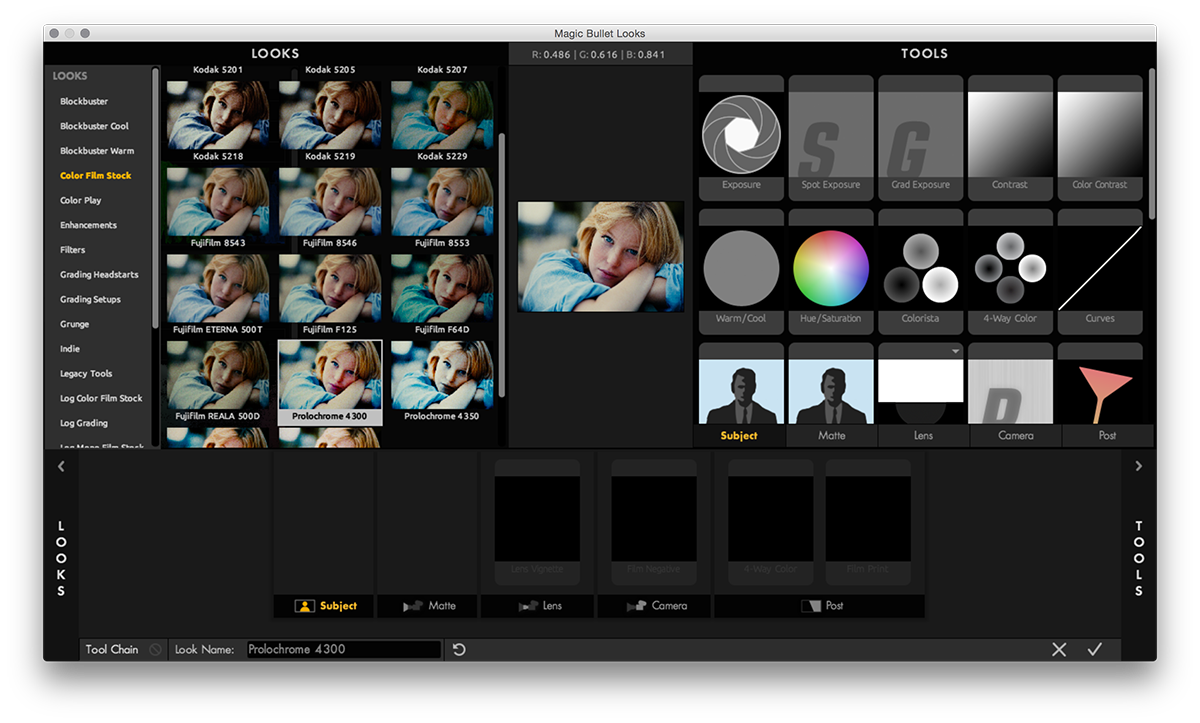
Task: Apply the look with the checkmark button
Action: pyautogui.click(x=1095, y=650)
